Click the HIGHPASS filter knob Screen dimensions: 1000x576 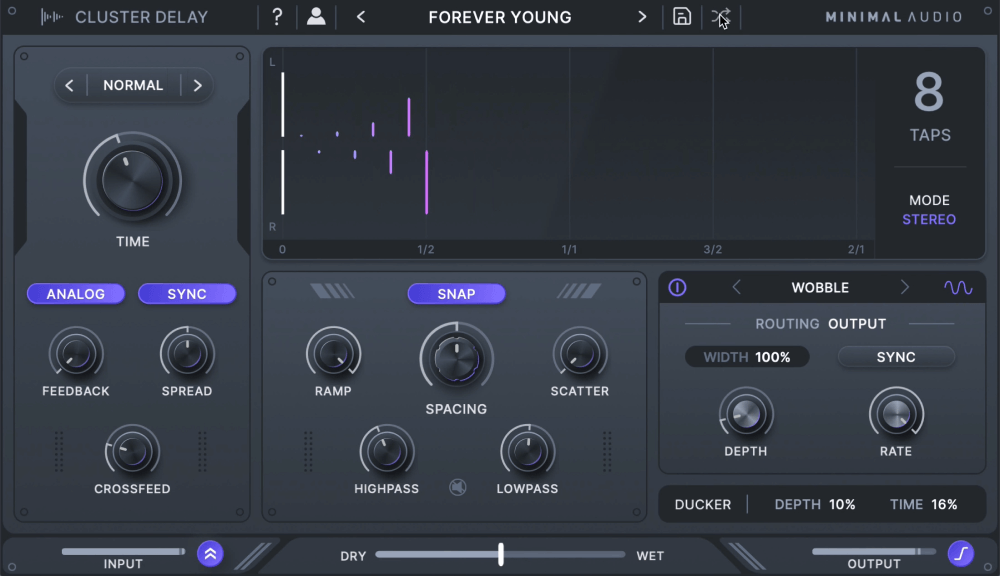[387, 452]
